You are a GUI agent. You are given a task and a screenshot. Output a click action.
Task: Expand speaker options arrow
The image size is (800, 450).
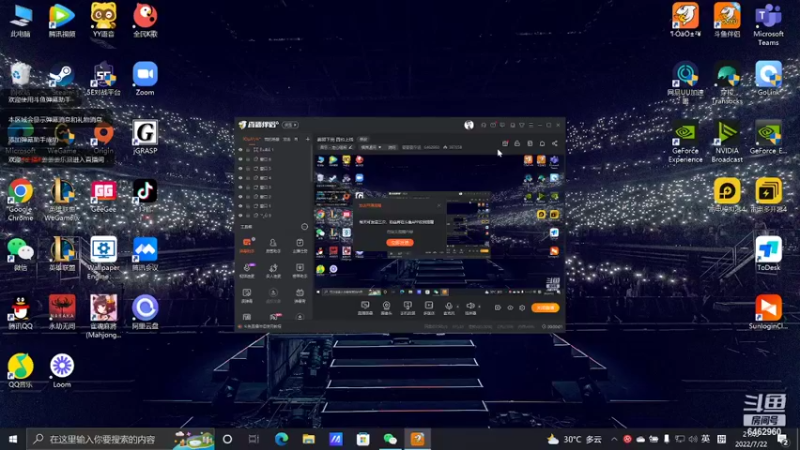[480, 307]
